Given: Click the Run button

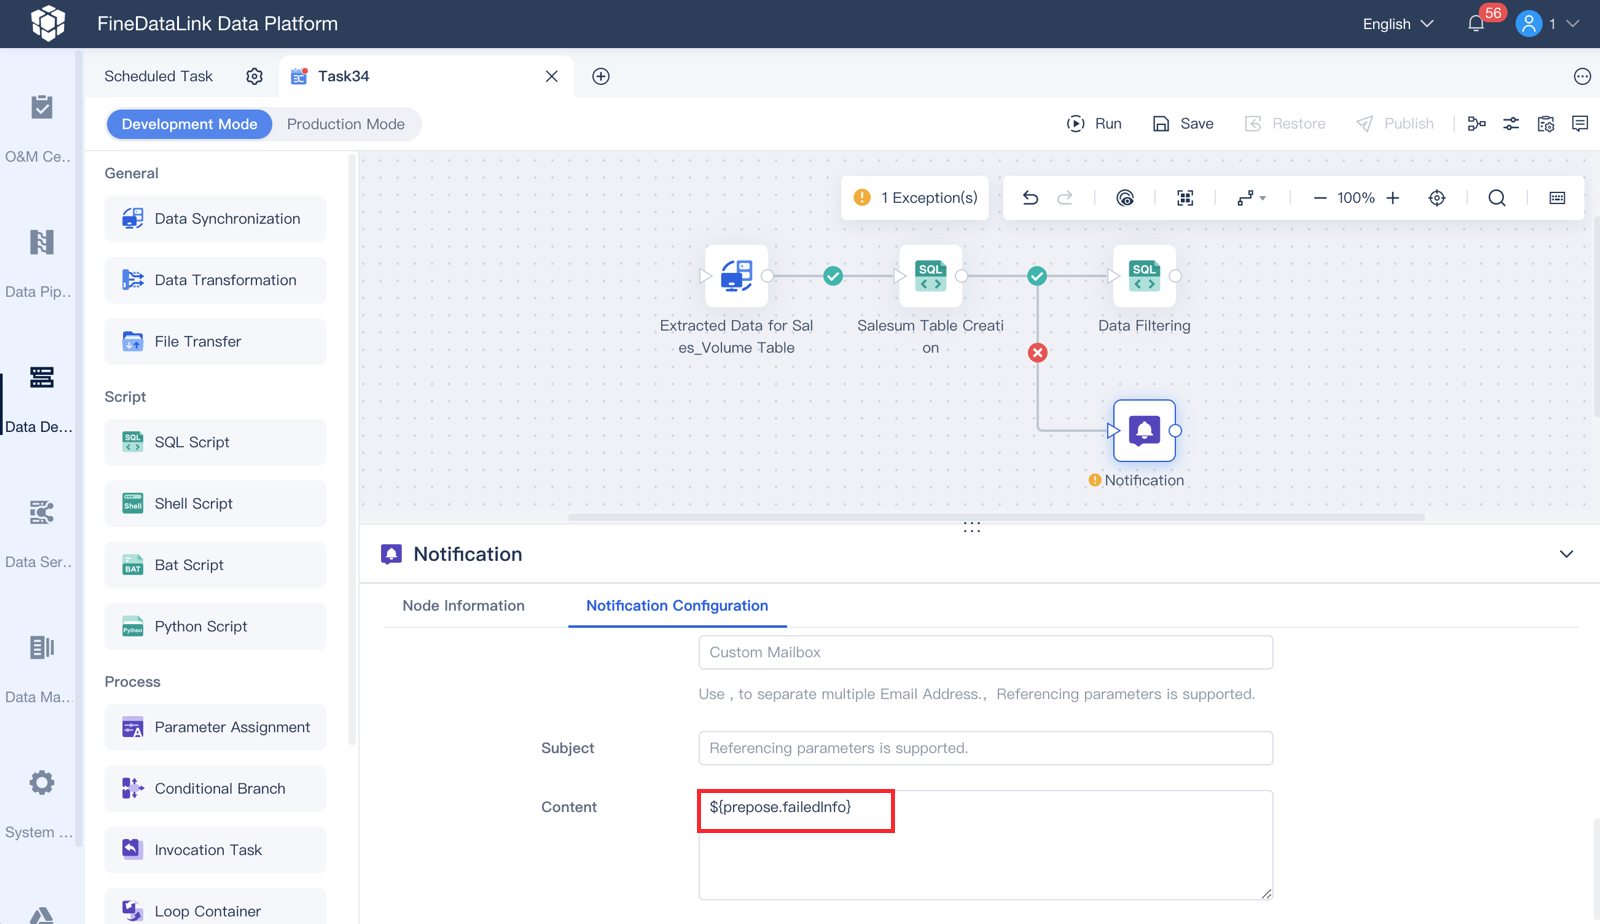Looking at the screenshot, I should (1094, 124).
